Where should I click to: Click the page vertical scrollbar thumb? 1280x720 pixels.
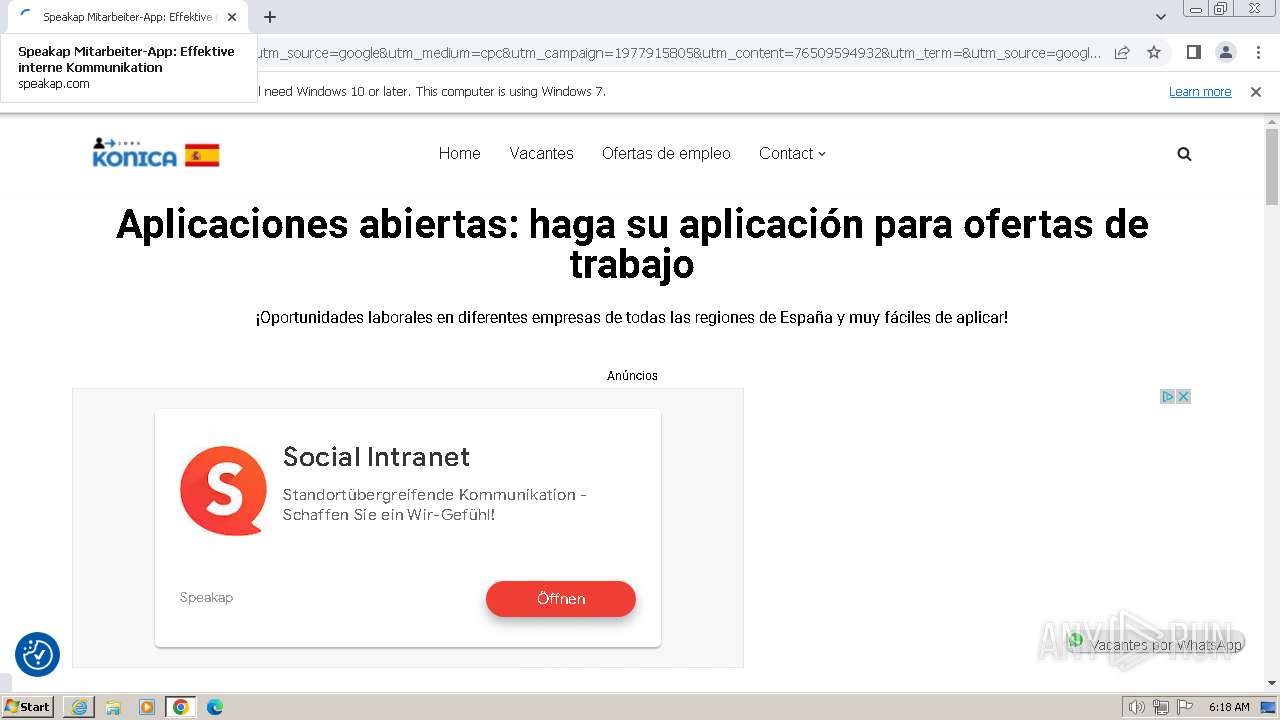point(1272,166)
